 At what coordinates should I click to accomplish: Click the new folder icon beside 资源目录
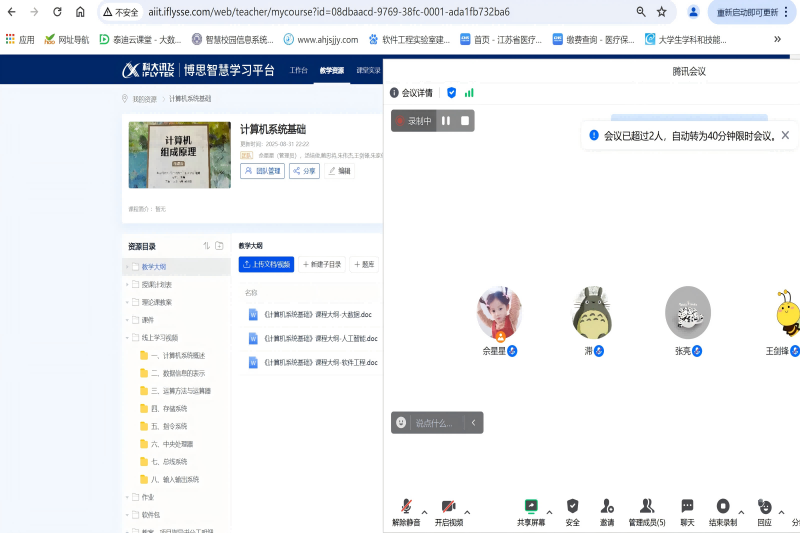[x=219, y=246]
